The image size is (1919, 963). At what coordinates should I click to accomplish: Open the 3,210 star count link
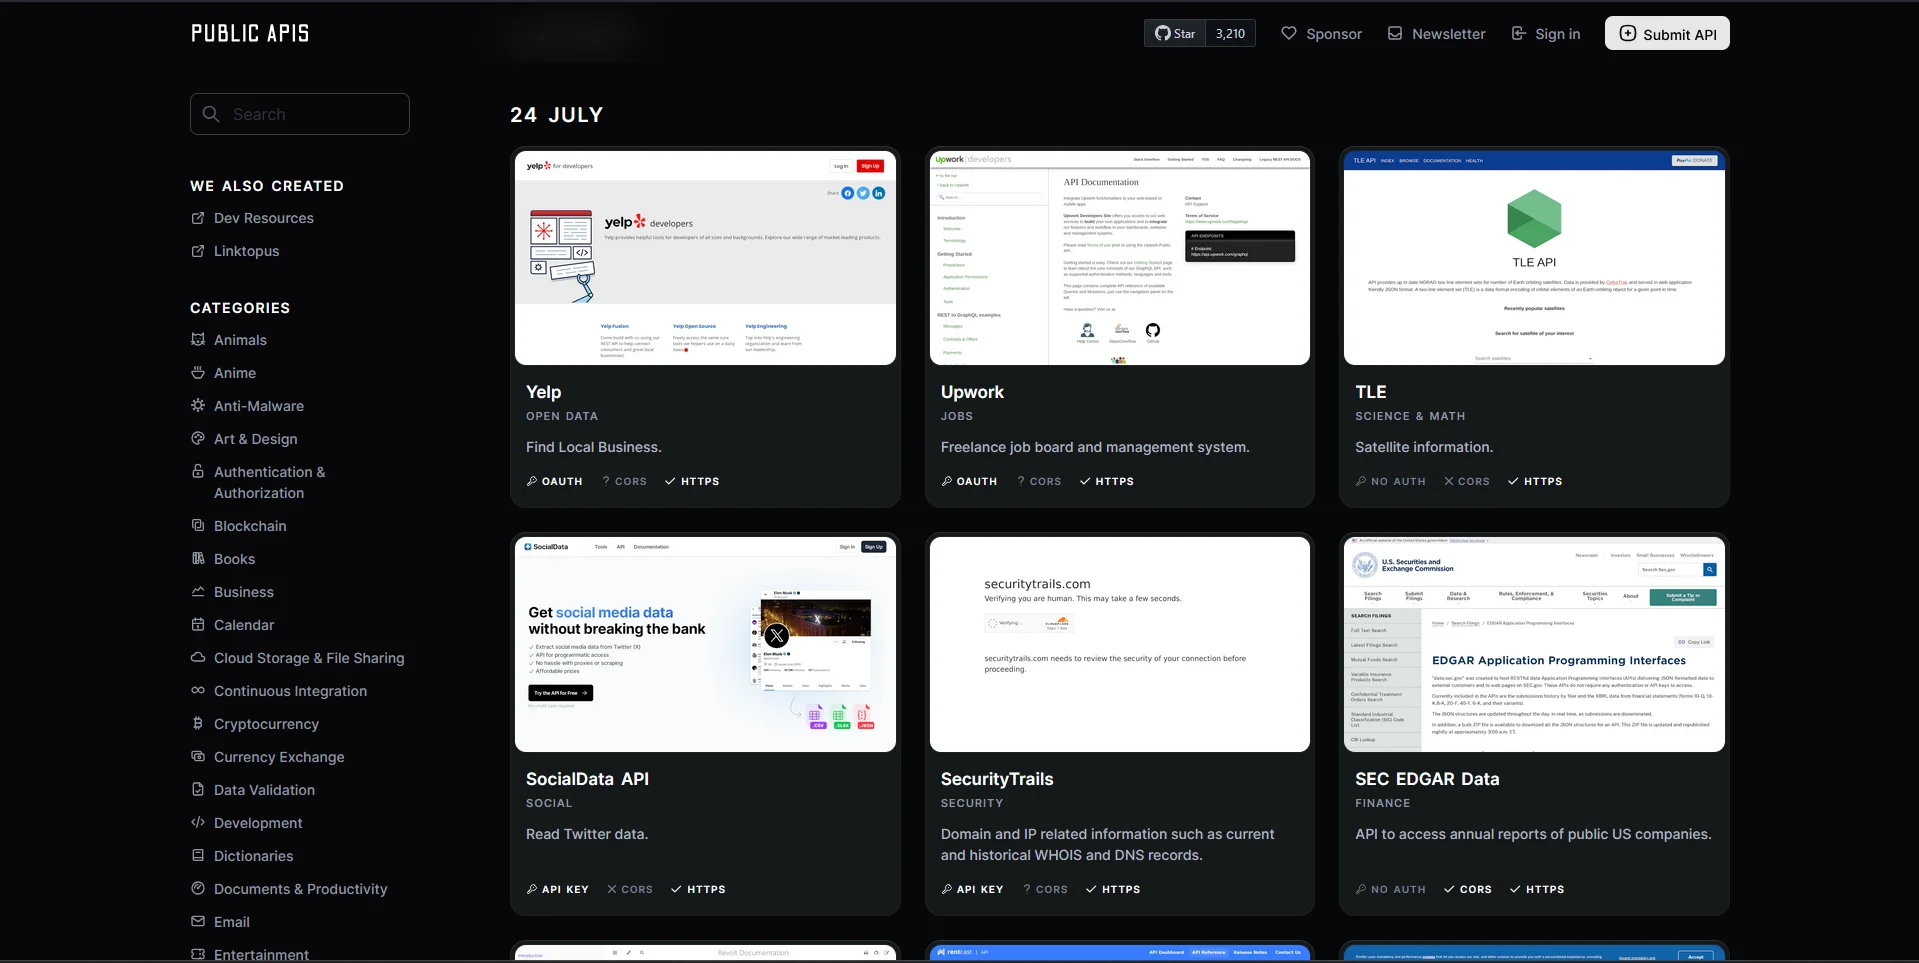coord(1230,33)
